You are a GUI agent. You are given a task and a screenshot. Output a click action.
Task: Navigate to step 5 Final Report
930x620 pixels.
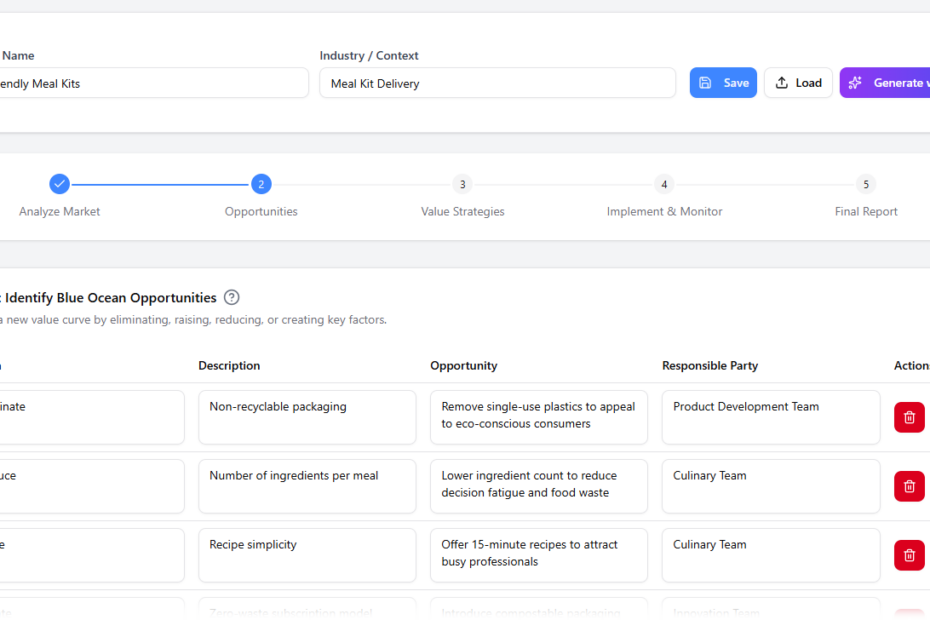[x=866, y=184]
